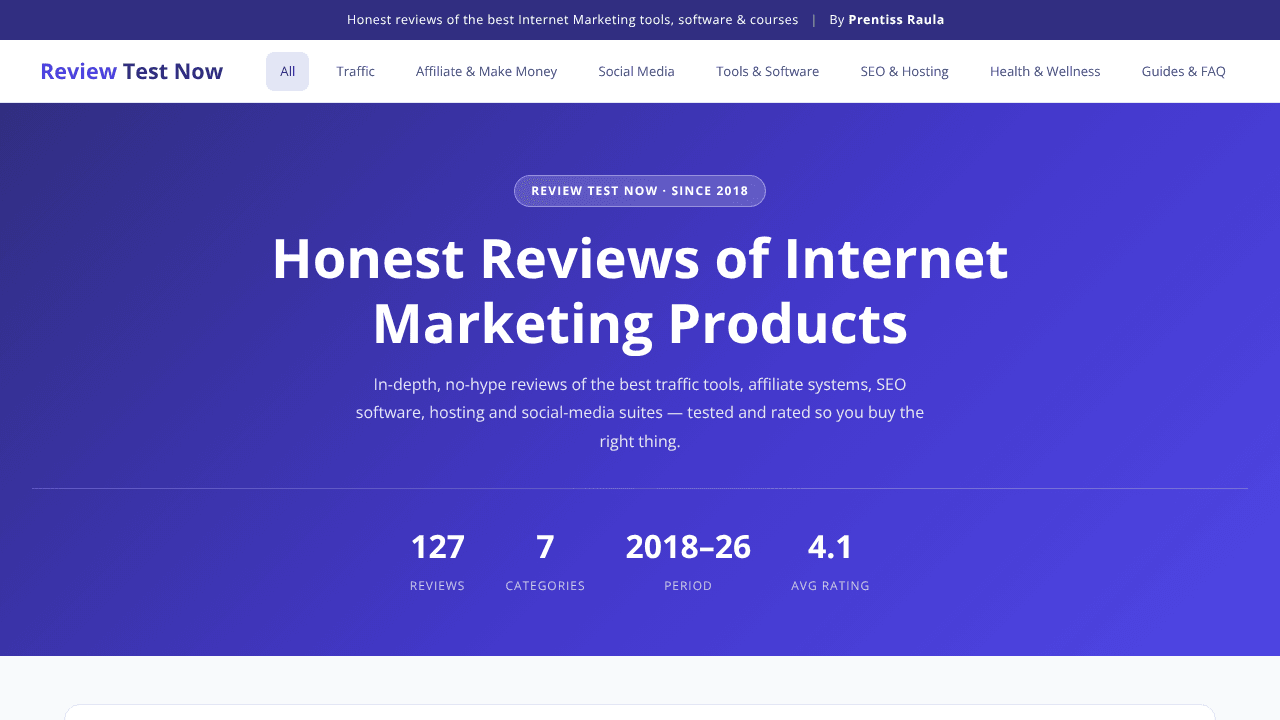Click the Review Test Now Since 2018 badge
1280x720 pixels.
[x=640, y=191]
